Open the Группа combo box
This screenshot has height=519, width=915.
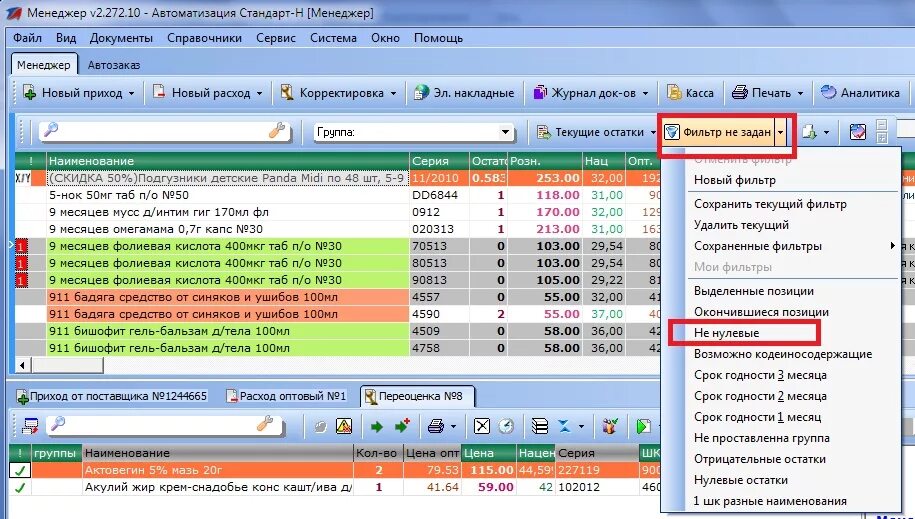click(x=414, y=132)
